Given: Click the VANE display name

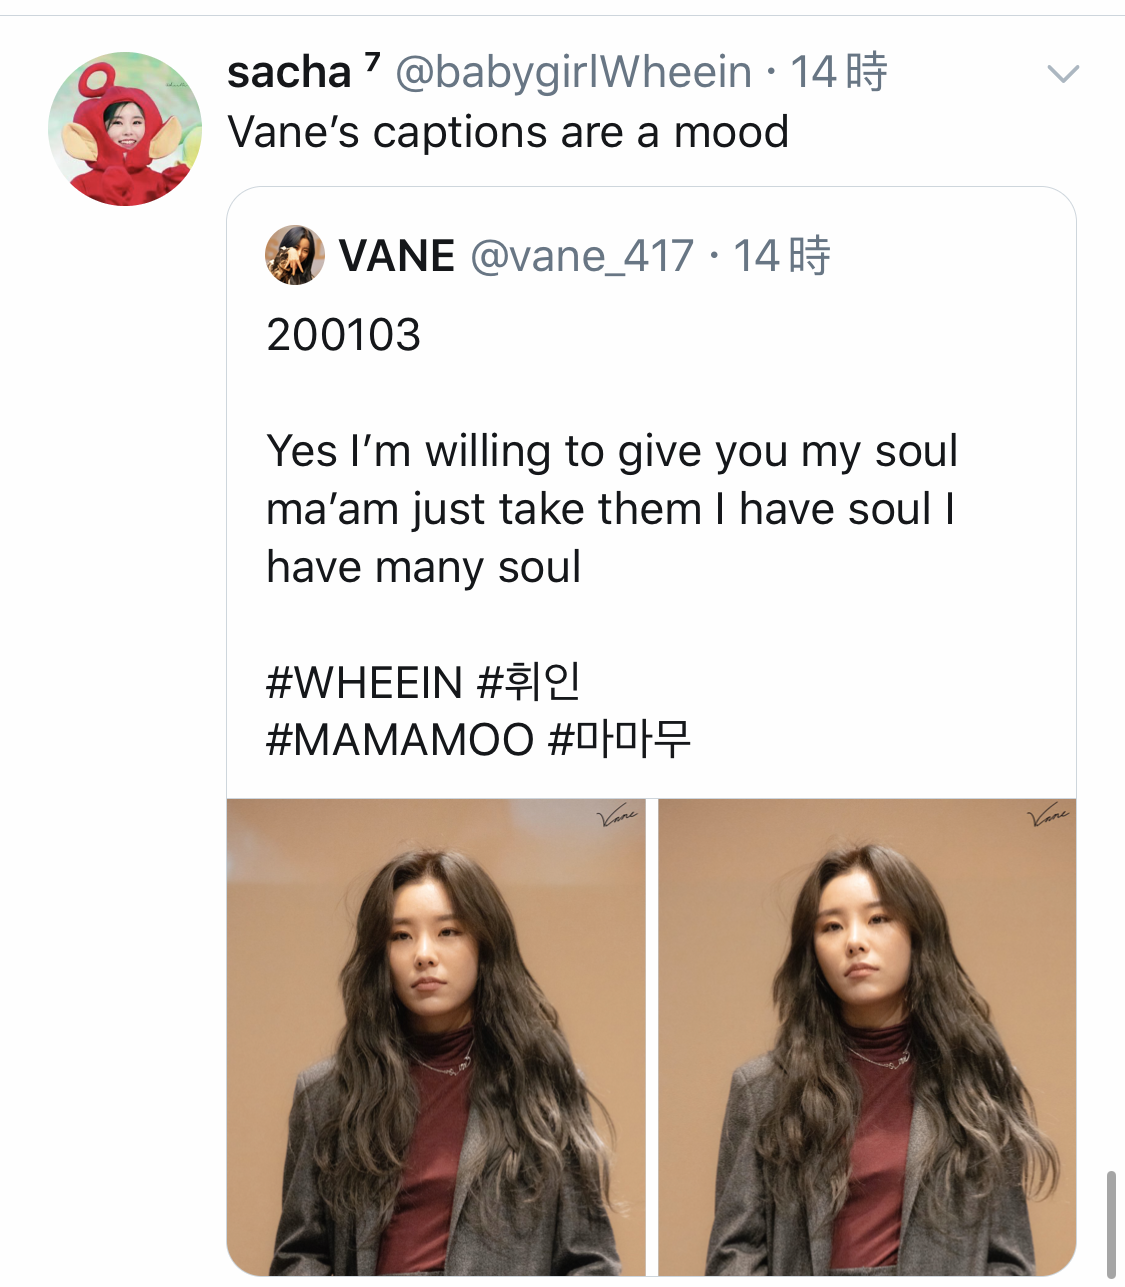Looking at the screenshot, I should coord(397,256).
